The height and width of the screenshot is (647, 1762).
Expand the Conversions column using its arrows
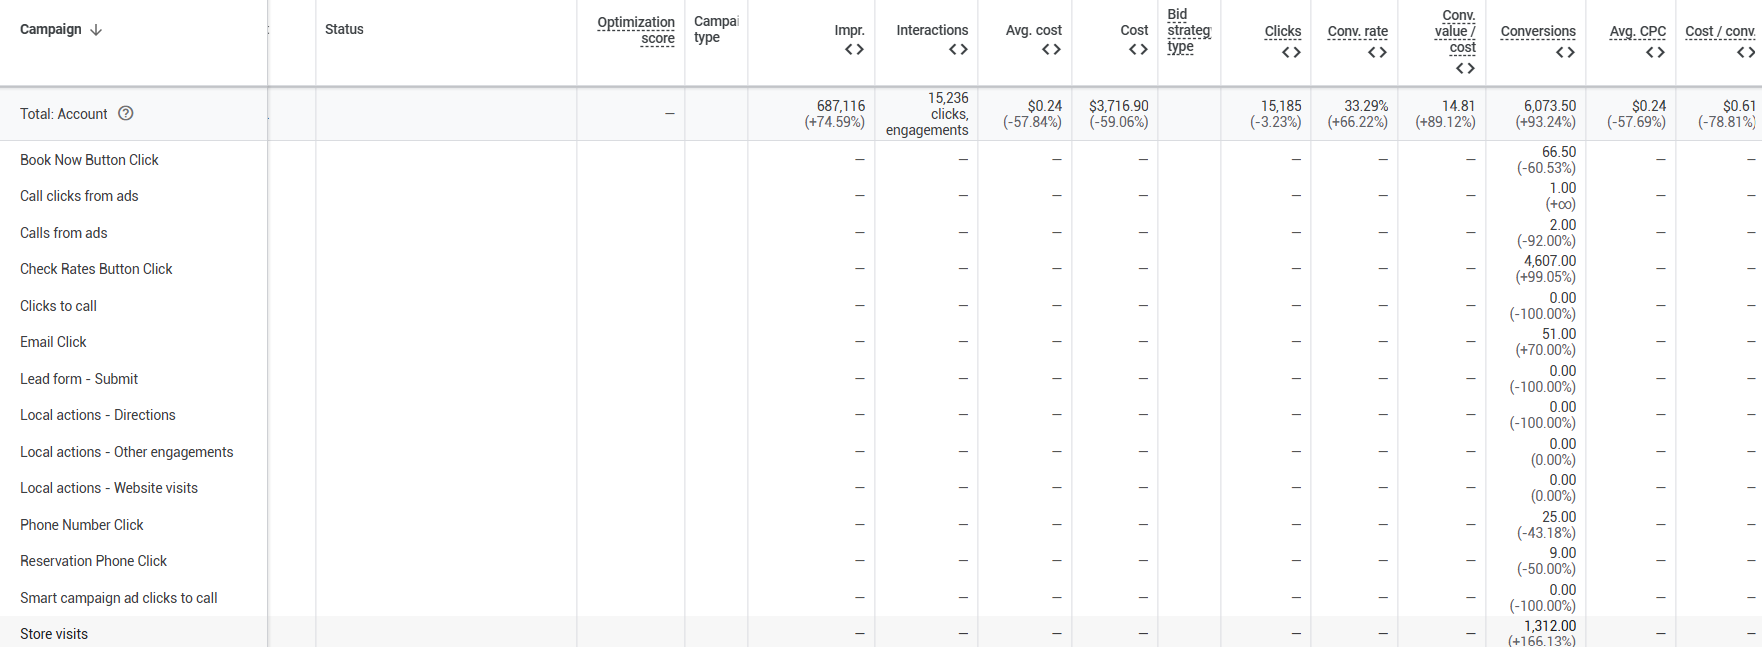[x=1565, y=52]
